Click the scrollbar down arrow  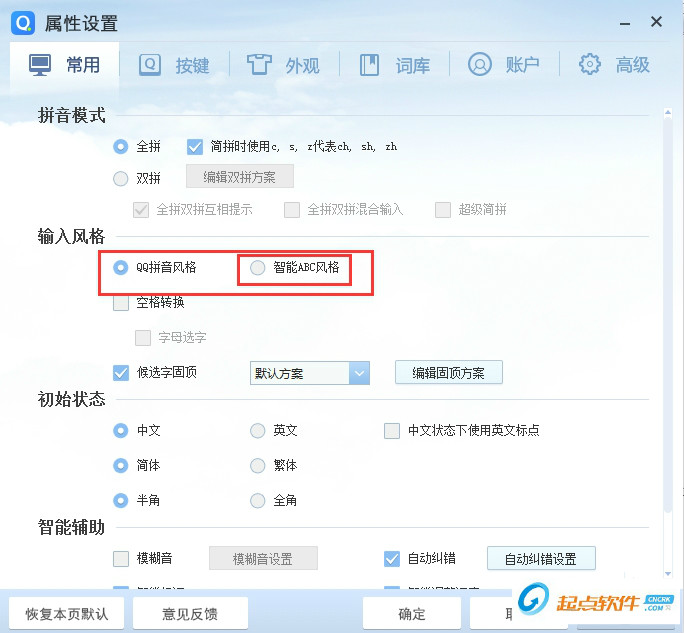pos(668,574)
